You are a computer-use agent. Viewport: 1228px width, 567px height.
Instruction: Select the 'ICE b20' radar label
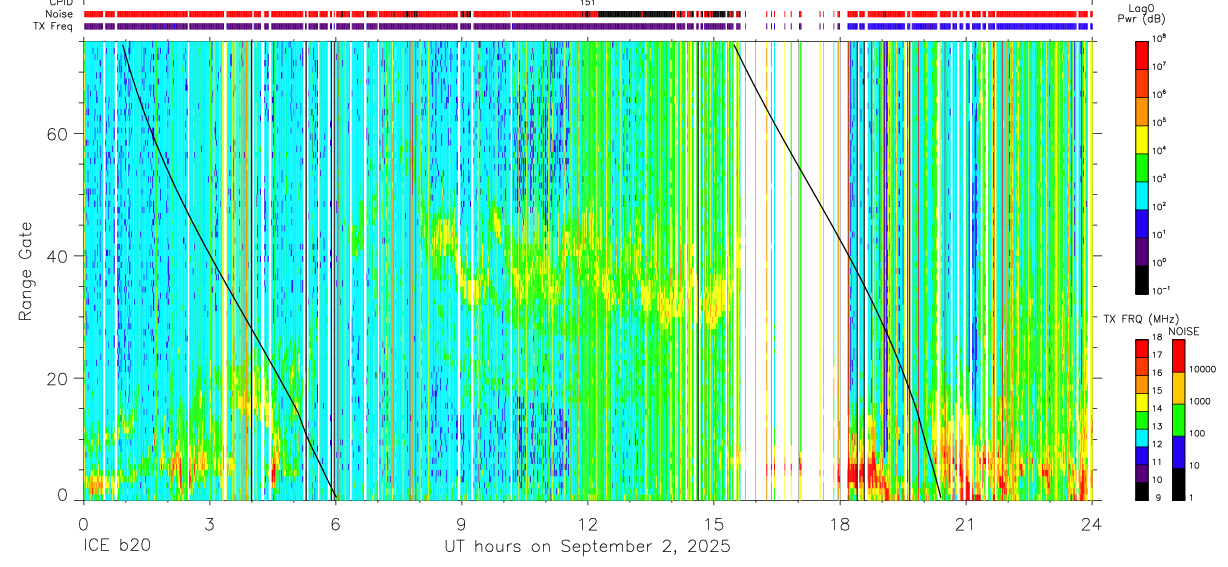click(115, 547)
